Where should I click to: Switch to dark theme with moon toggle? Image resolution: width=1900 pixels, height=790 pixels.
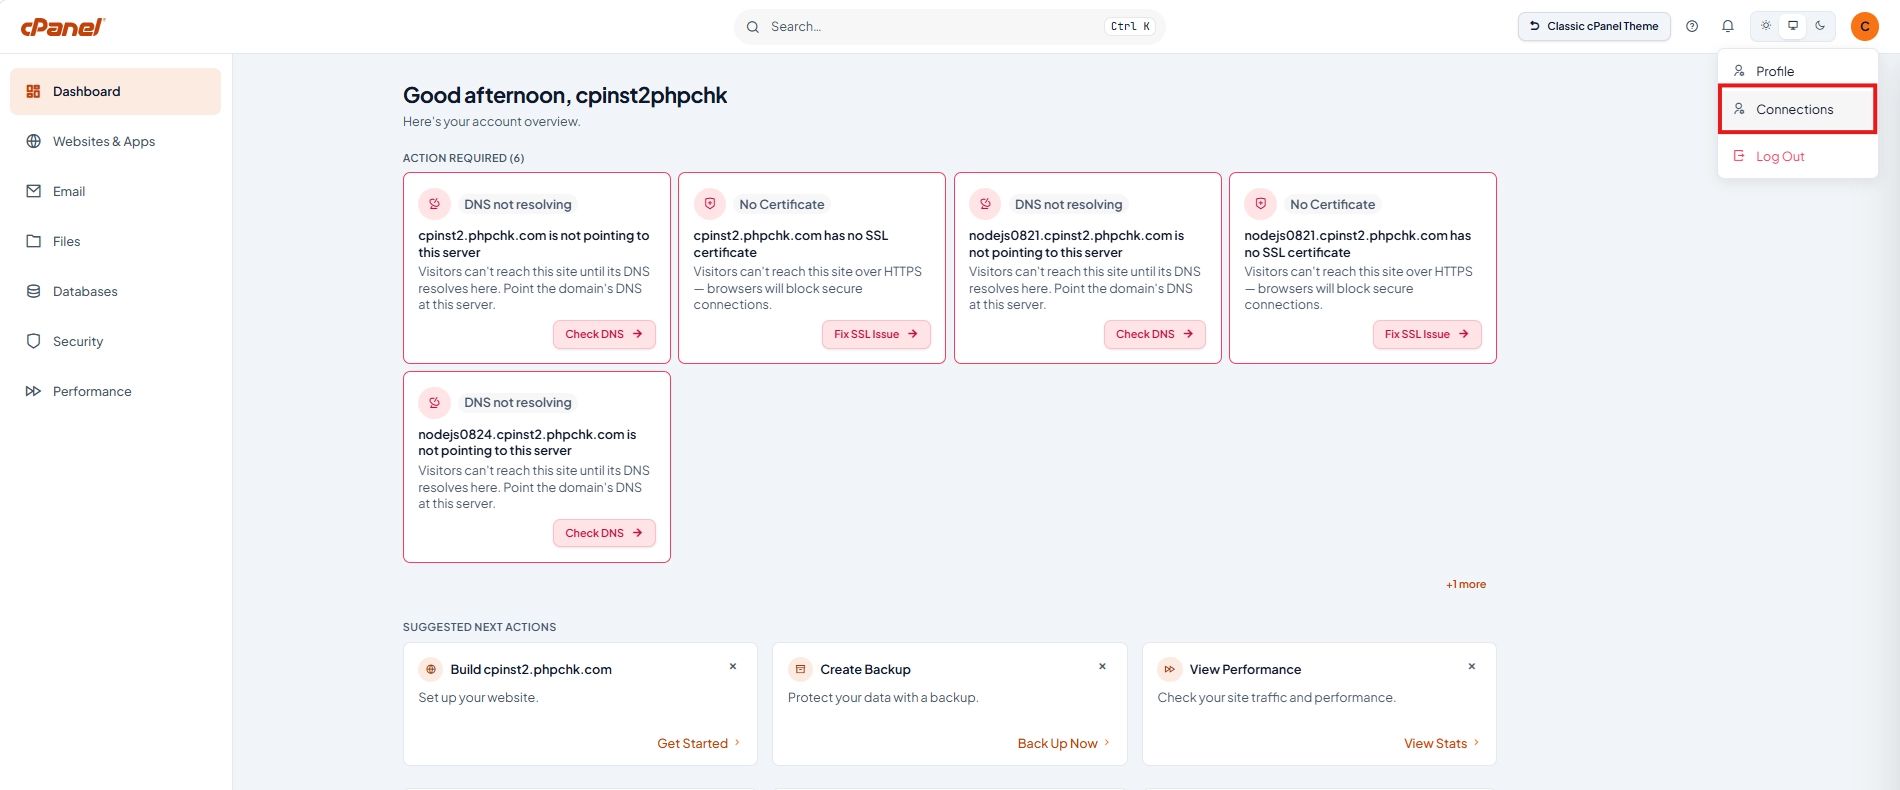[1820, 26]
